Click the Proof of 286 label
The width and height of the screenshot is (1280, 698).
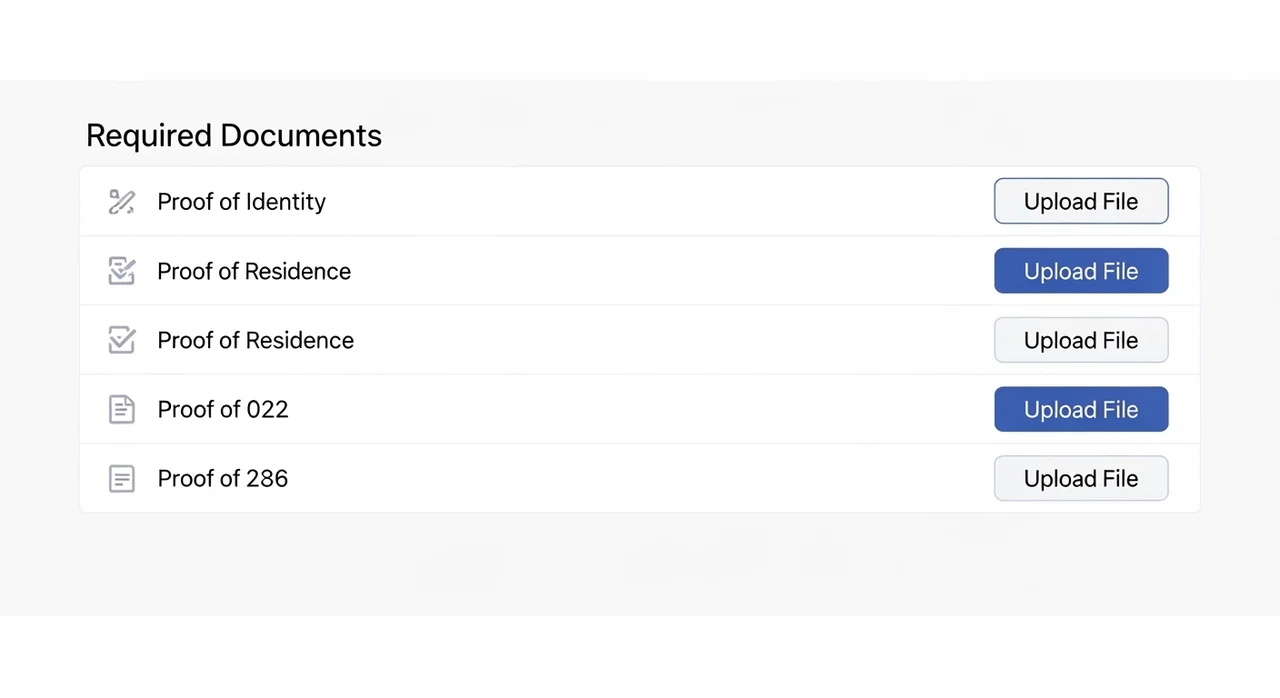click(x=222, y=478)
